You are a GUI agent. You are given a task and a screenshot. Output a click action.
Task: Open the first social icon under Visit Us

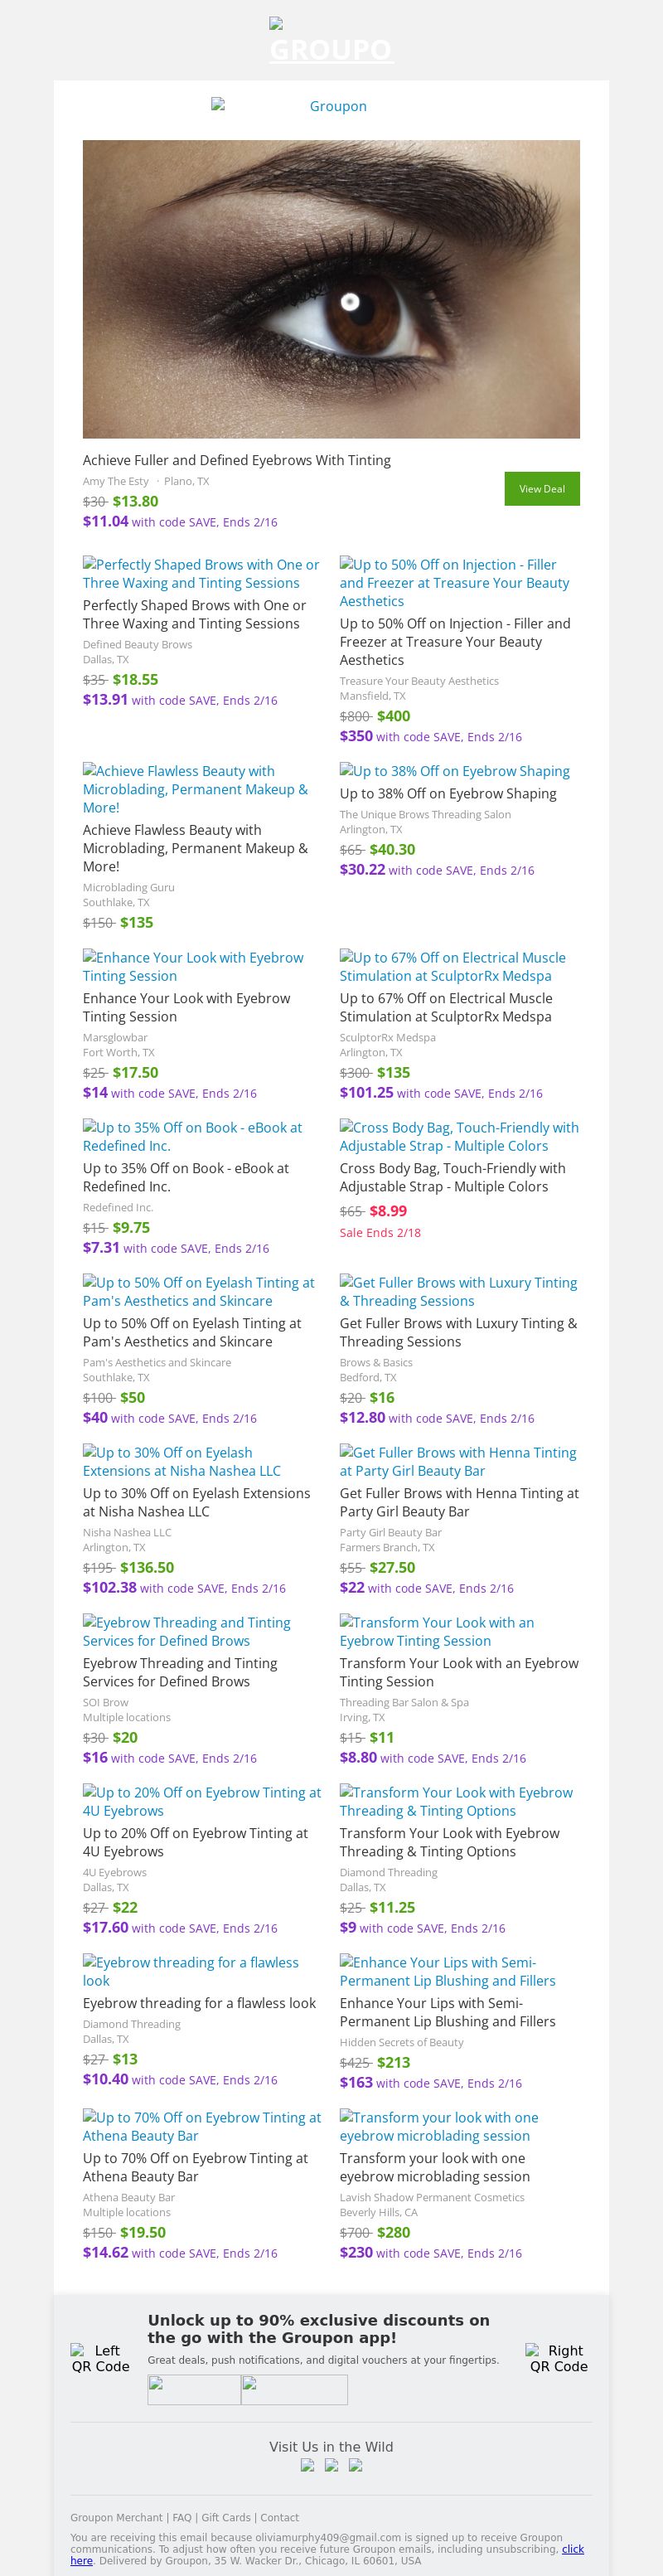(x=307, y=2465)
